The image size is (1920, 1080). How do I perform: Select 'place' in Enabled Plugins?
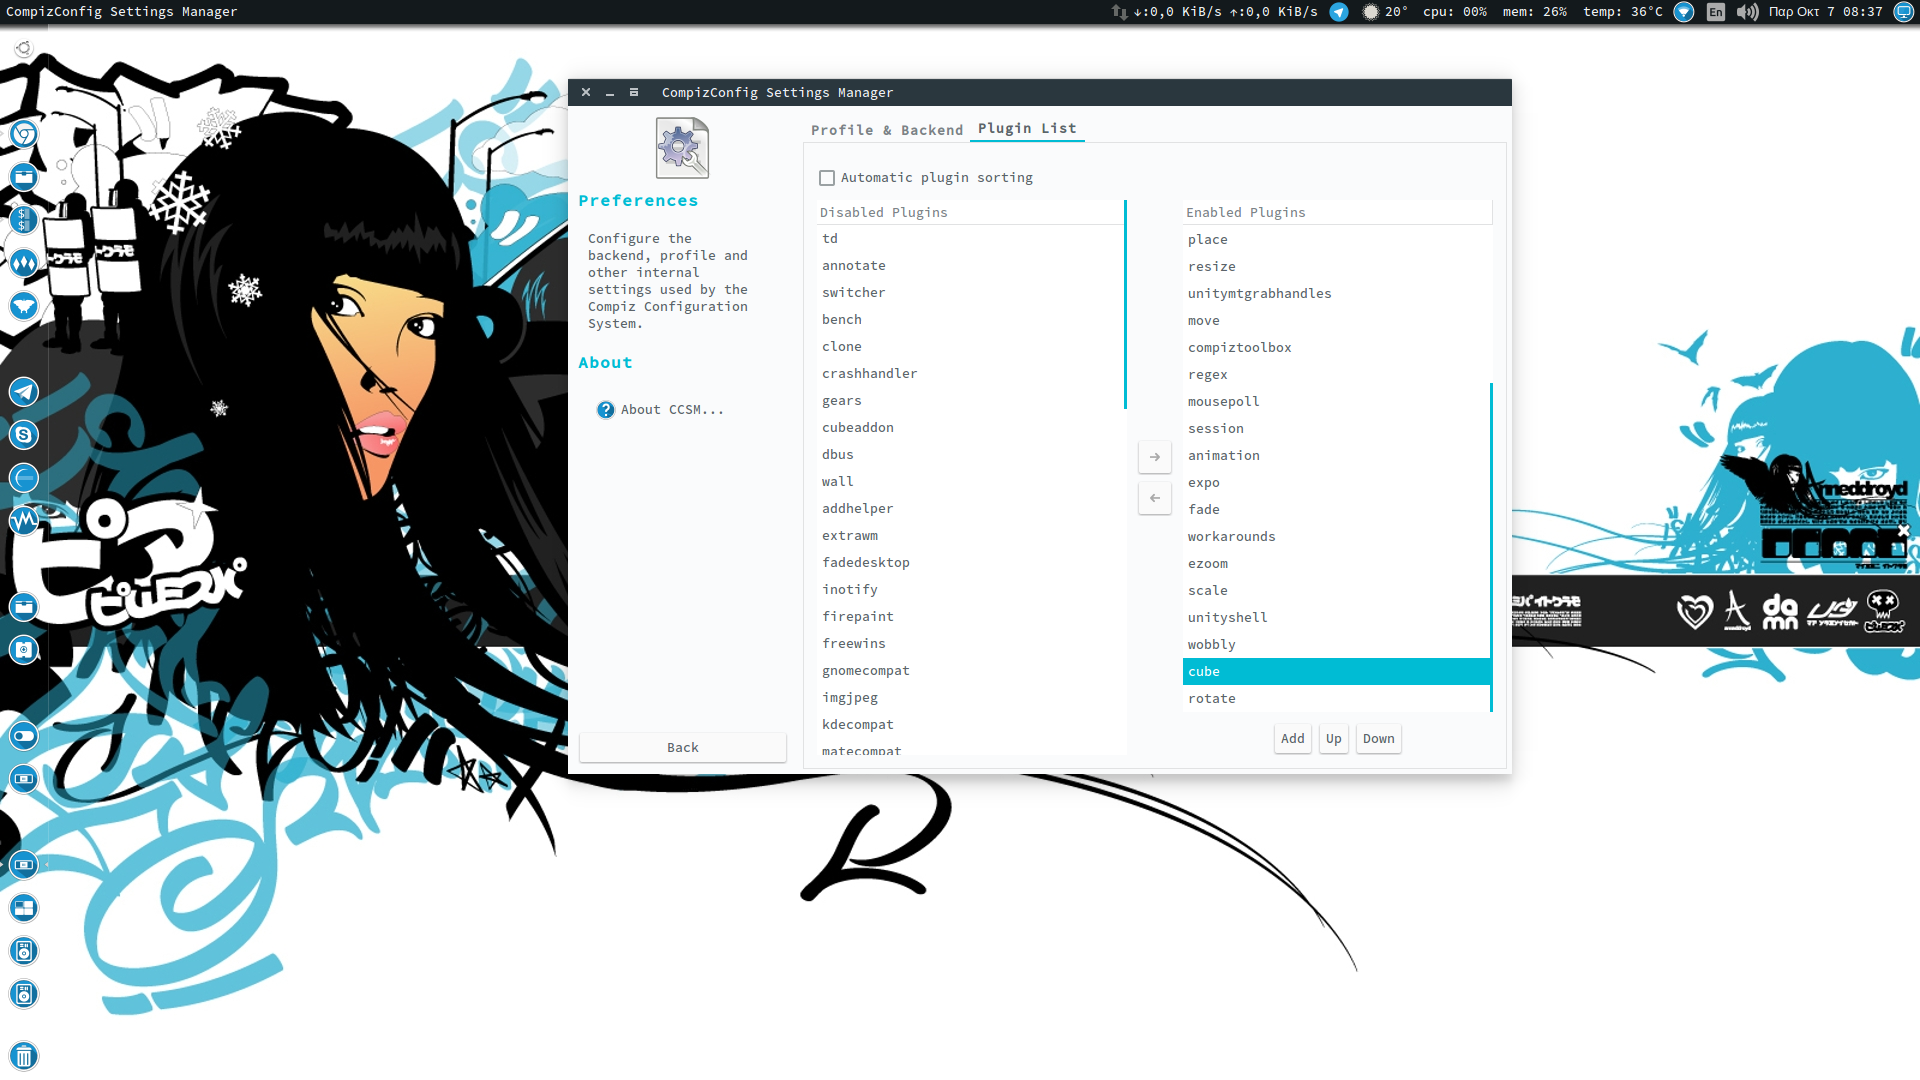click(1336, 240)
